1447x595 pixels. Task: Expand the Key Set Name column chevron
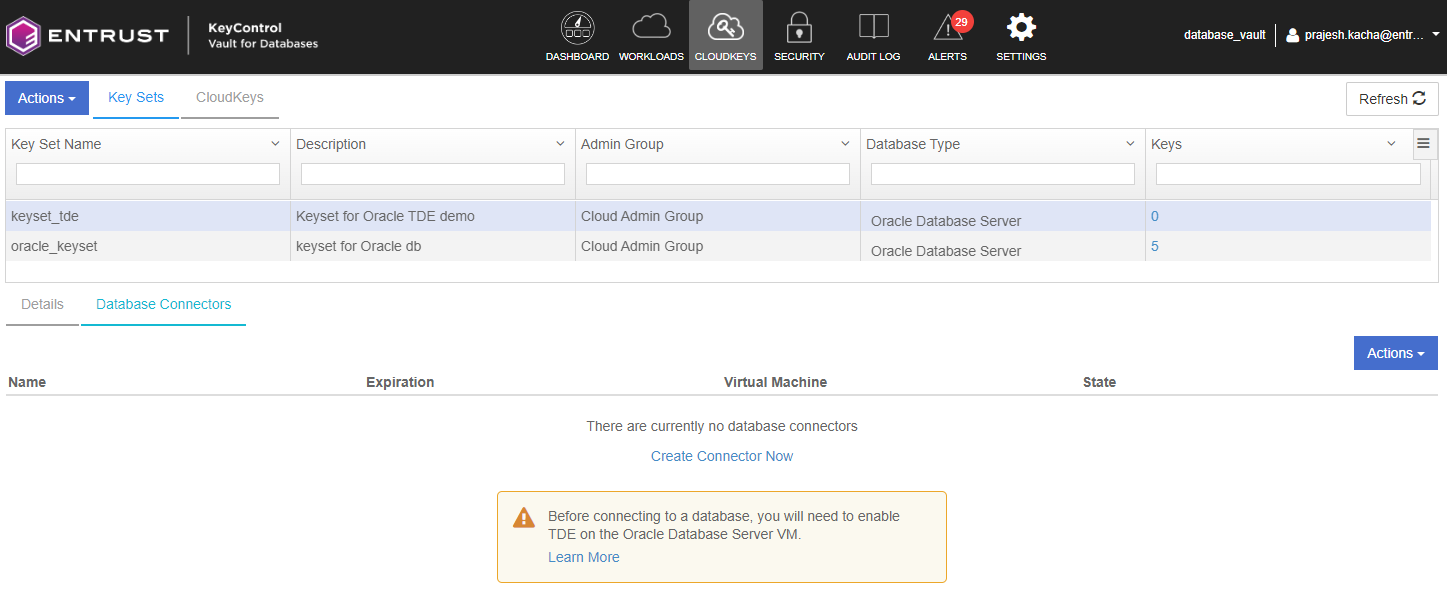click(x=275, y=144)
